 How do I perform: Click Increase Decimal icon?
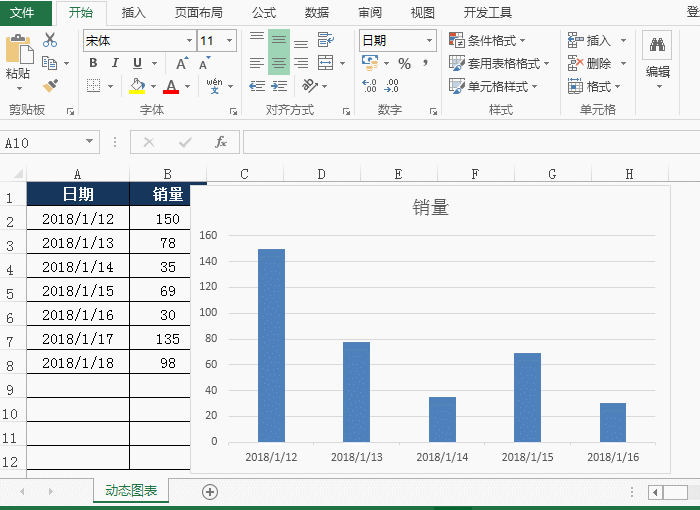(x=369, y=85)
